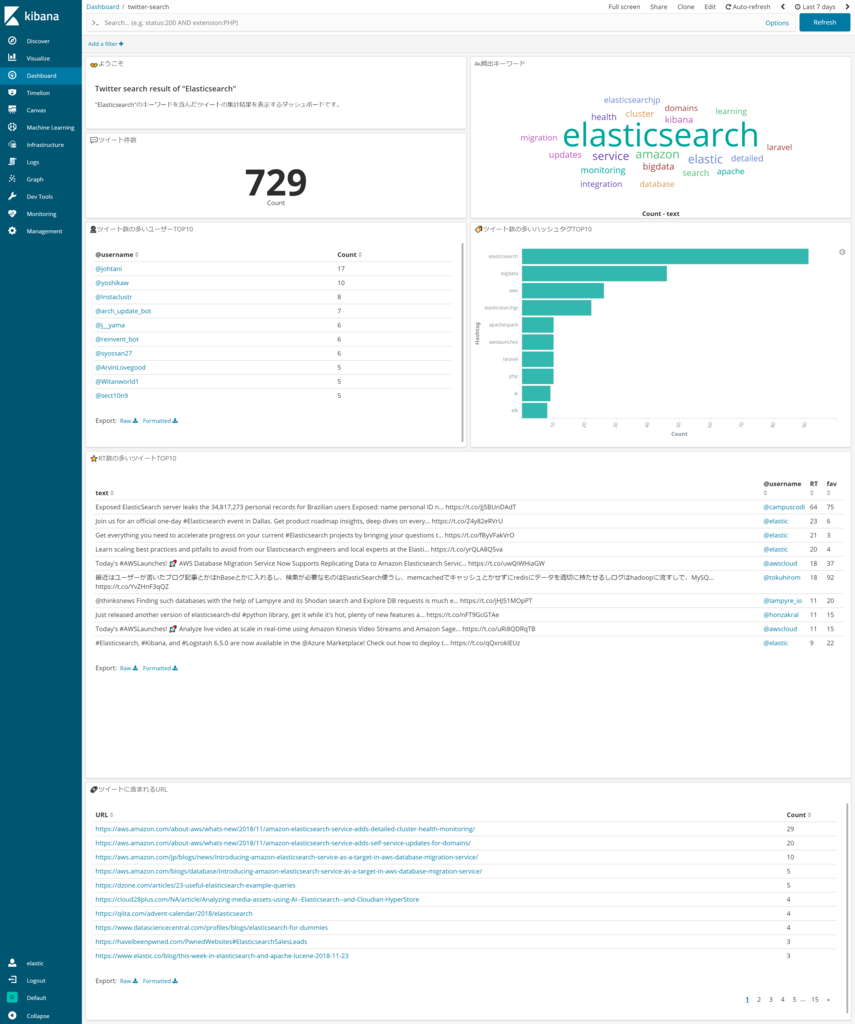
Task: Collapse the side navigation
Action: coord(40,1016)
